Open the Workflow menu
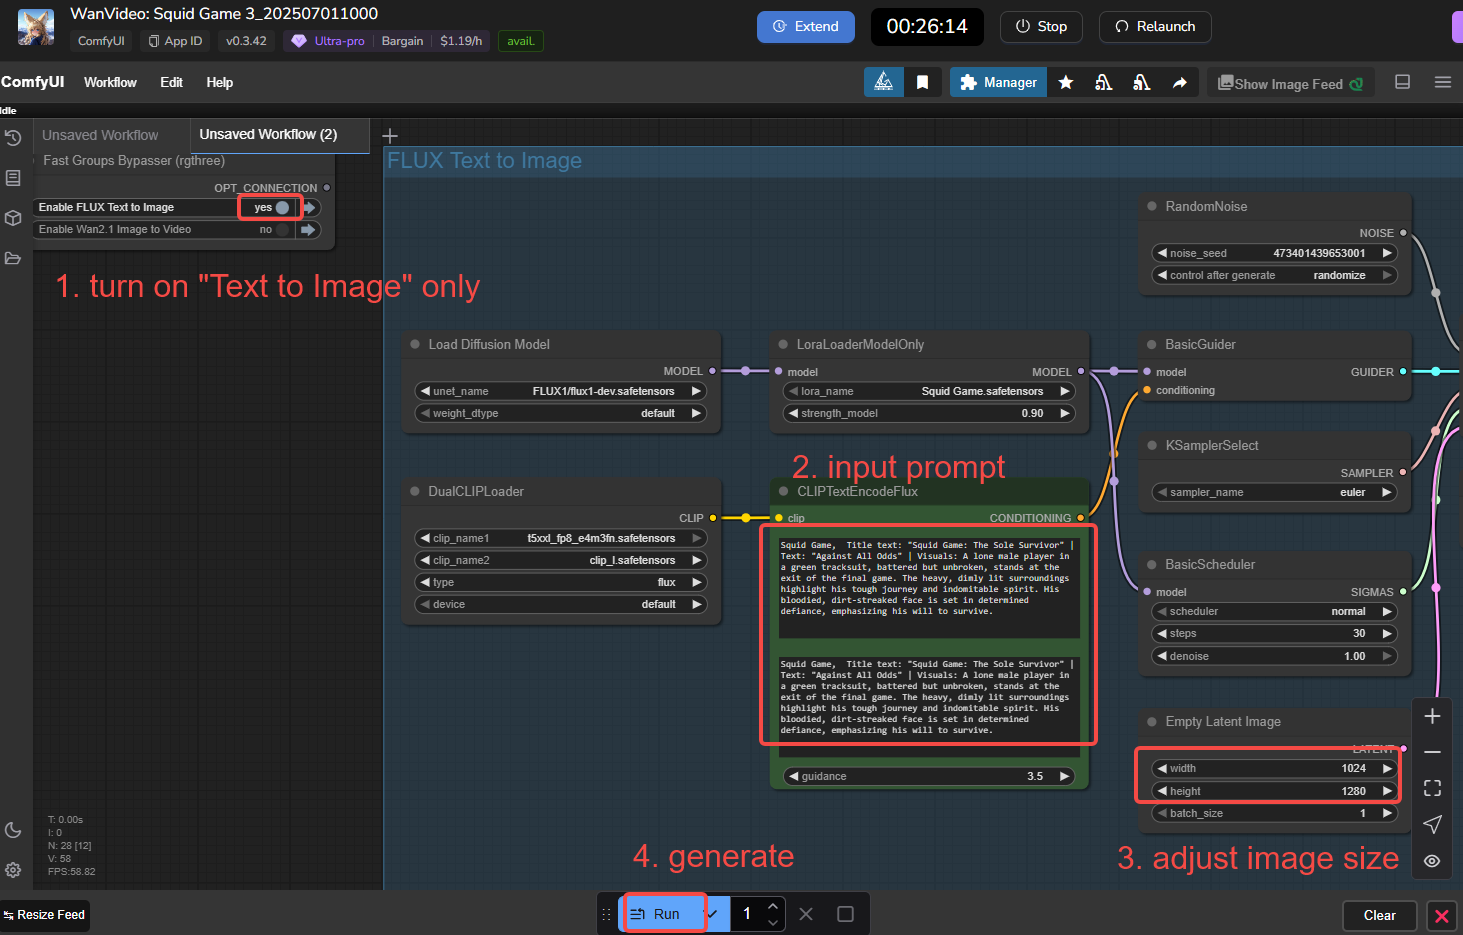The height and width of the screenshot is (935, 1463). (110, 82)
